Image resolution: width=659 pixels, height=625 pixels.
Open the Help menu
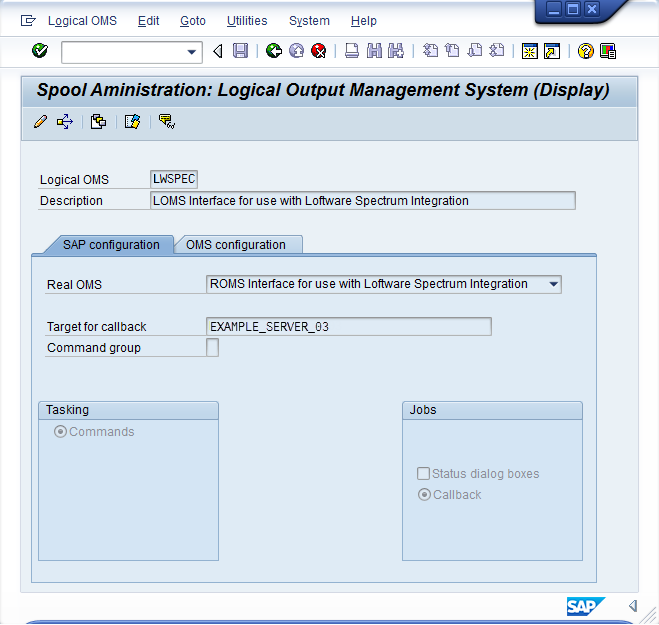tap(364, 21)
